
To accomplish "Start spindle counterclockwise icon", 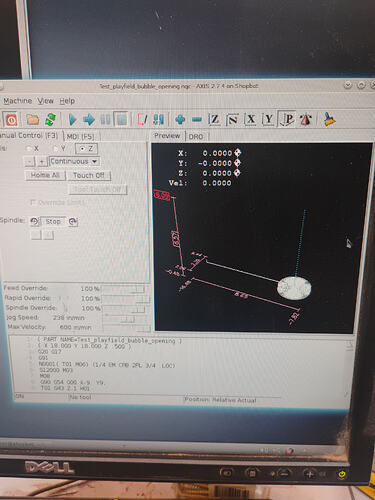I will (34, 221).
